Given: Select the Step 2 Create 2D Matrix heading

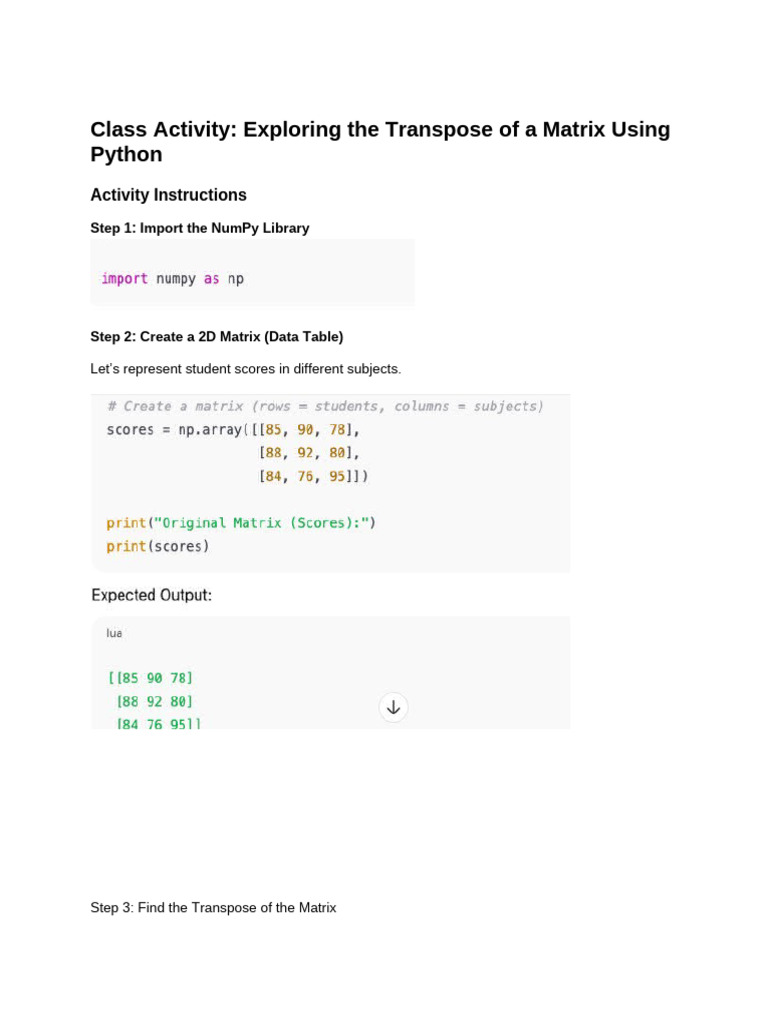Looking at the screenshot, I should [x=216, y=337].
